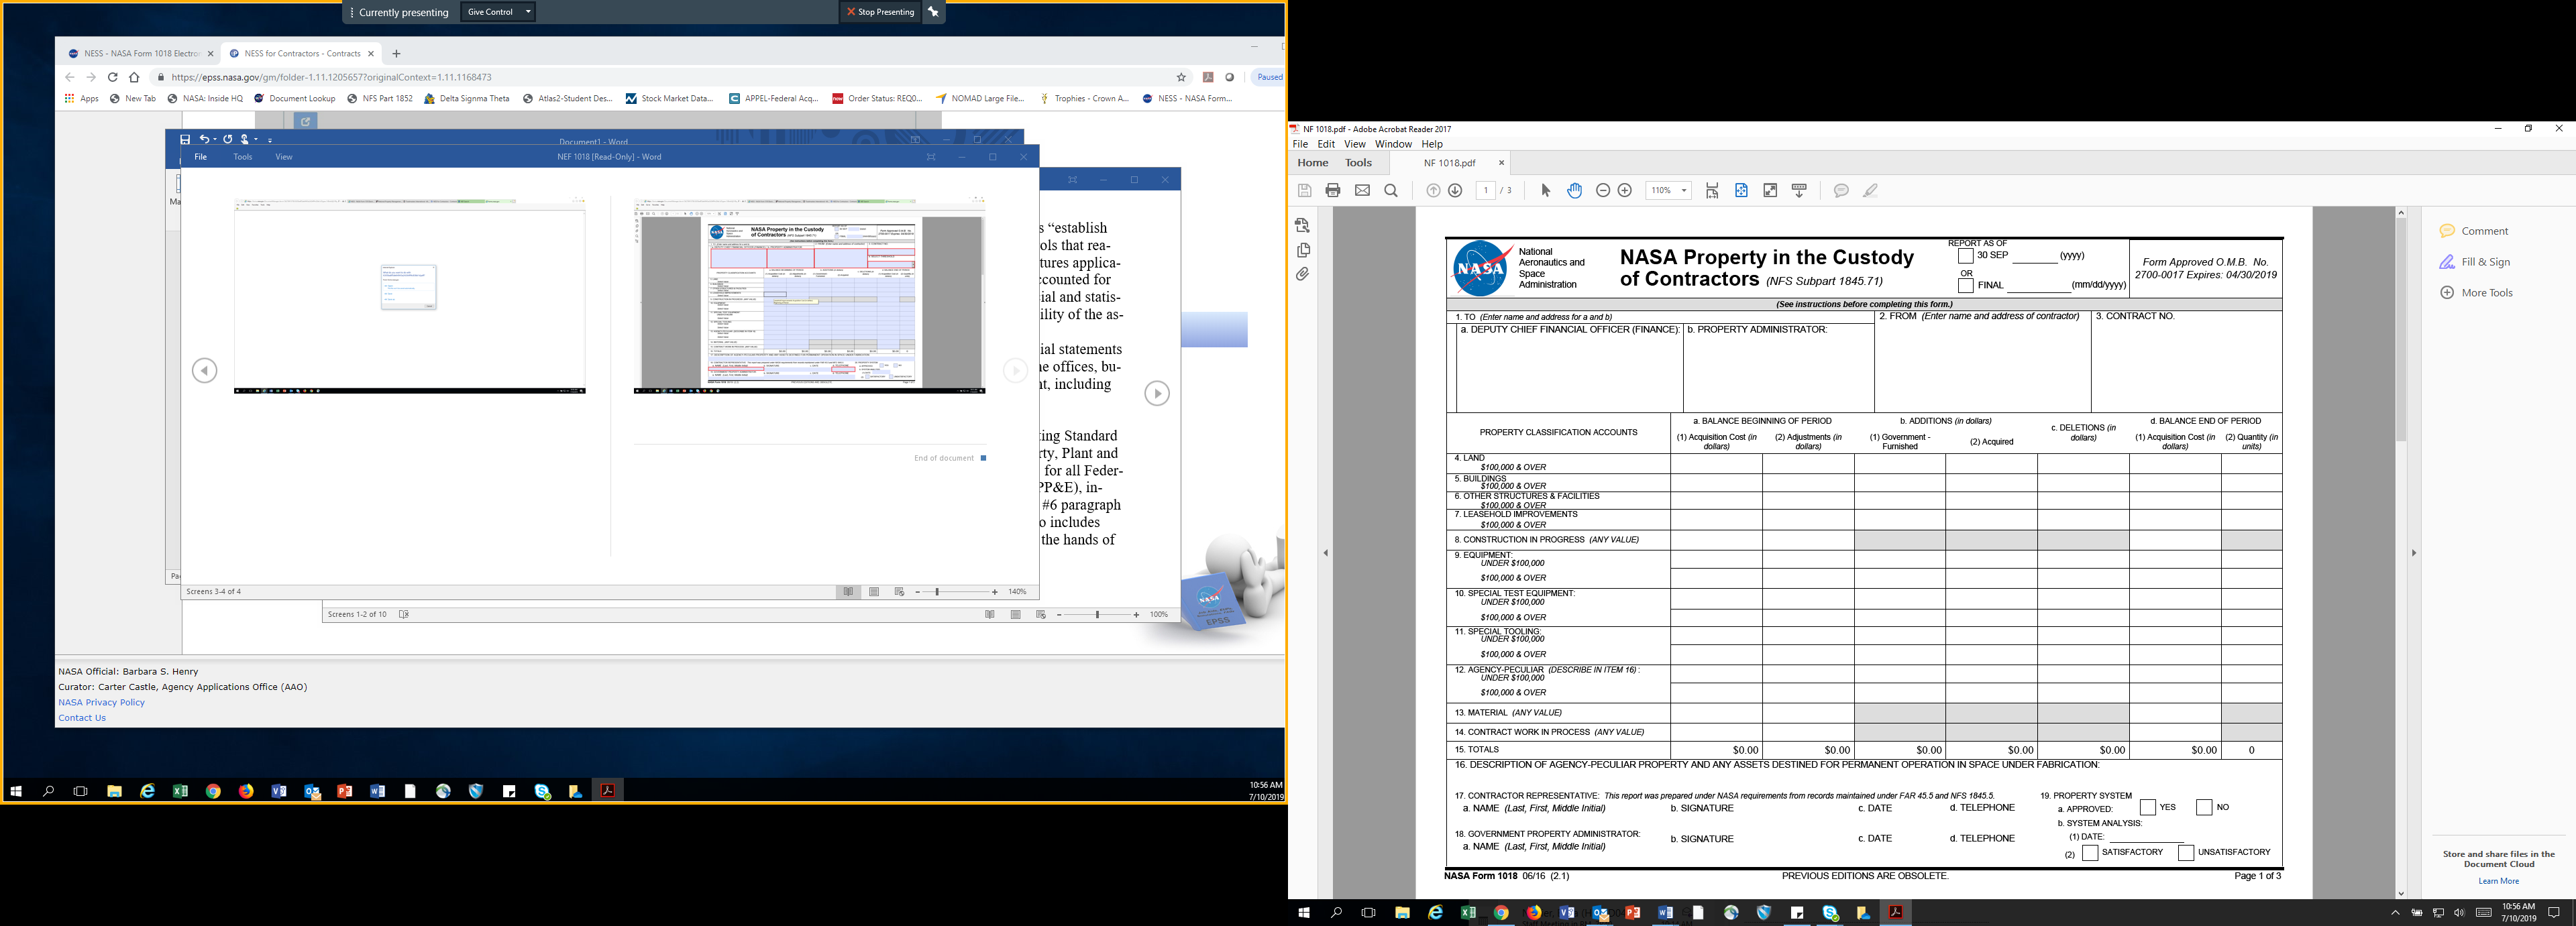Expand the right tools pane arrow

pos(2413,552)
